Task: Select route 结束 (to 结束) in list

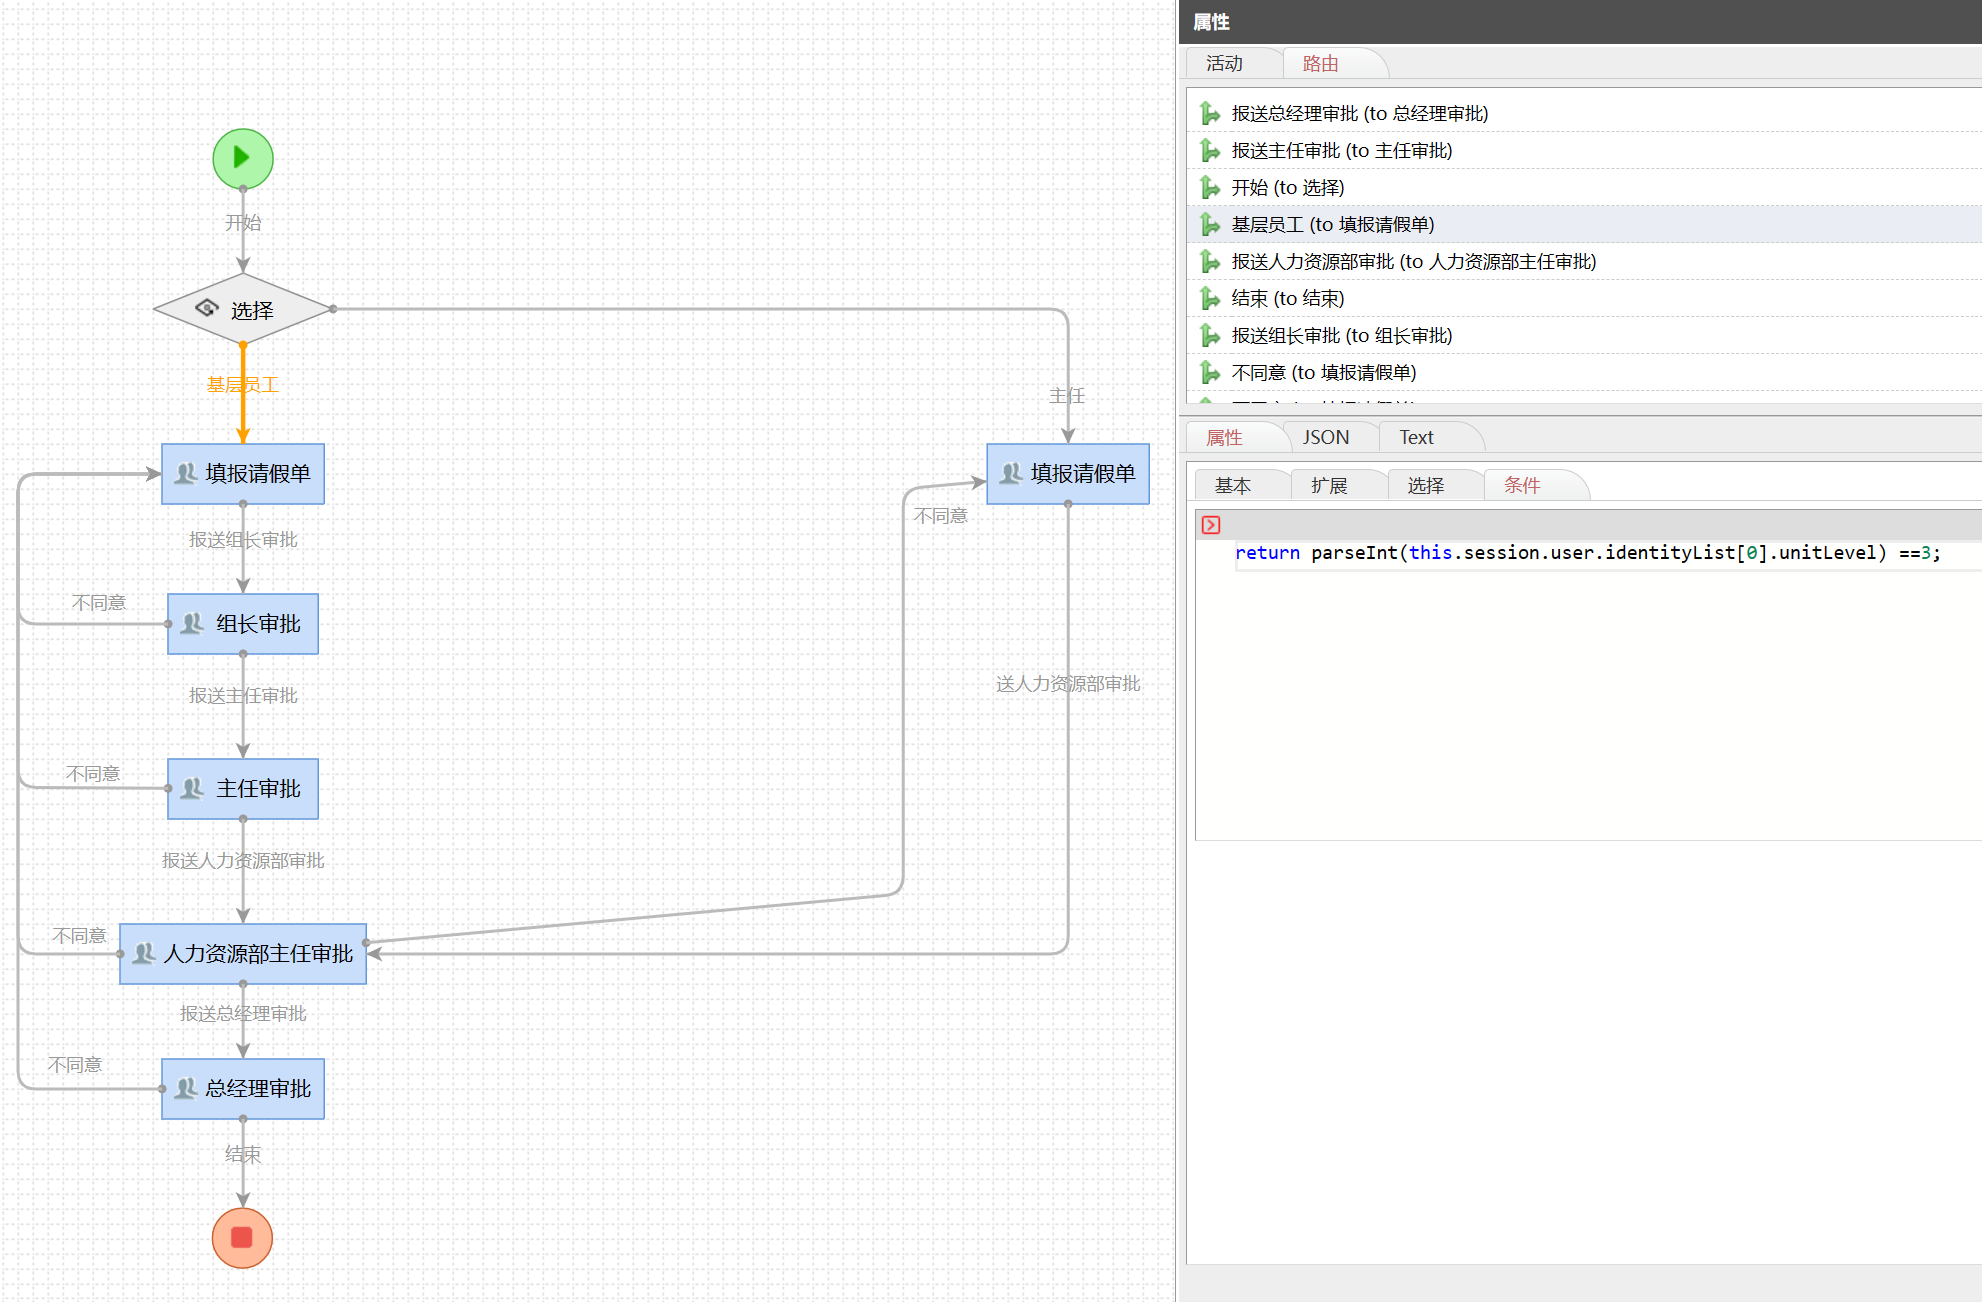Action: click(x=1287, y=299)
